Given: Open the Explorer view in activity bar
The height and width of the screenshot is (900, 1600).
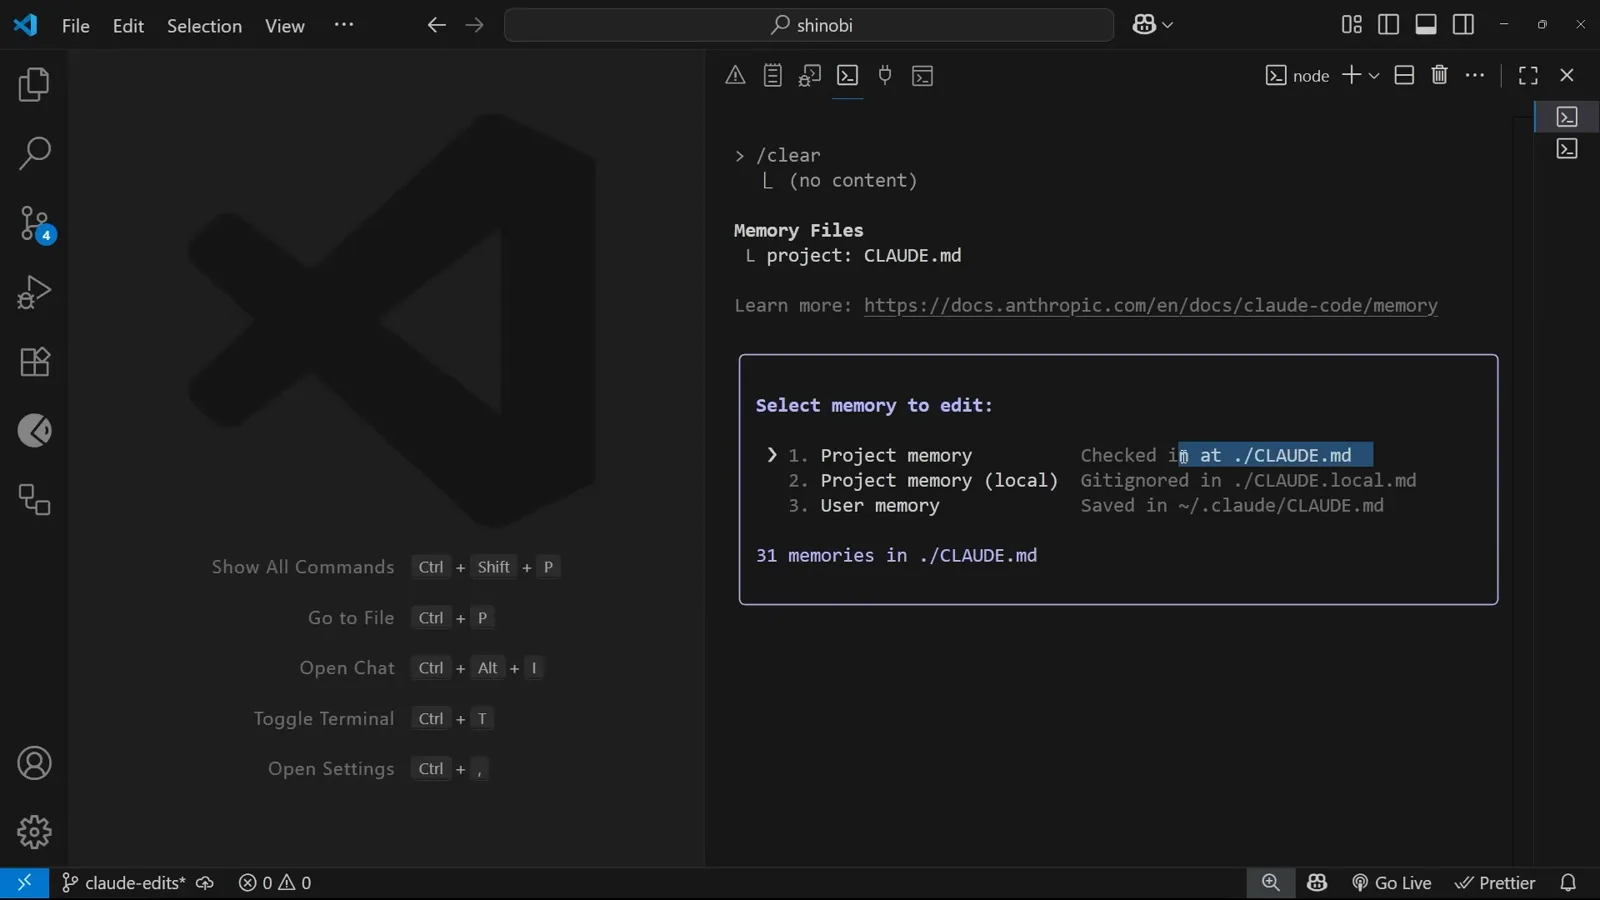Looking at the screenshot, I should click(34, 85).
